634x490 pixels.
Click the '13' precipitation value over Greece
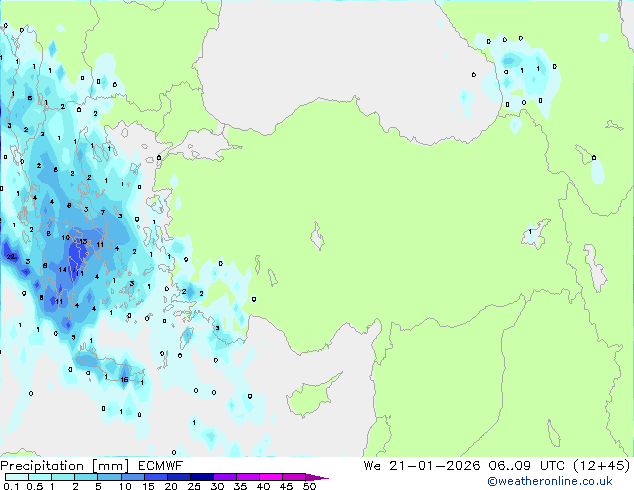coord(83,241)
